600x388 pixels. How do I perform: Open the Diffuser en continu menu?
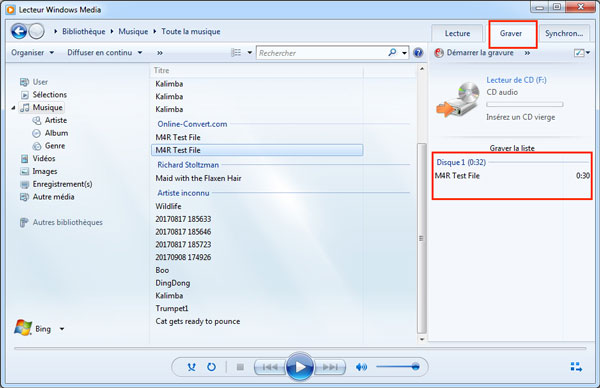click(105, 52)
